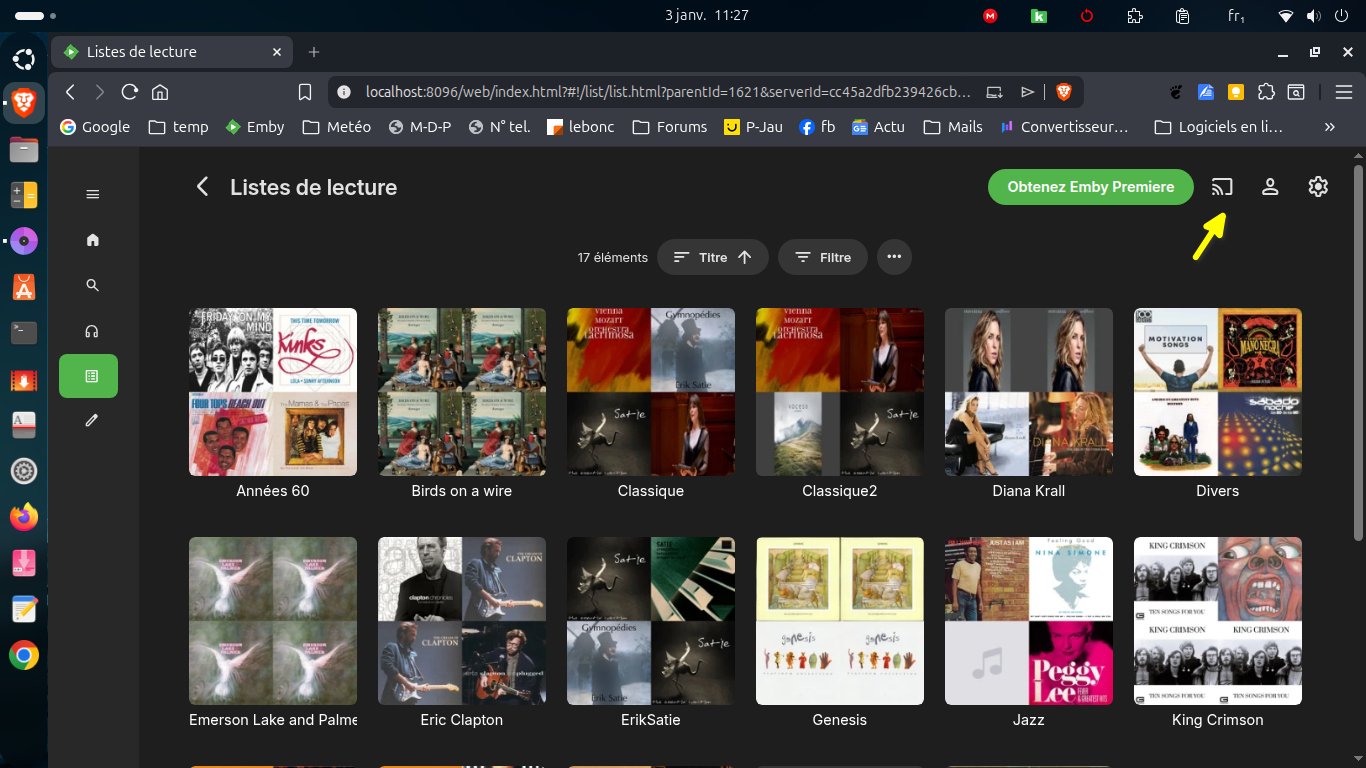Go back using arrow beside Listes de lecture
This screenshot has width=1366, height=768.
(203, 187)
